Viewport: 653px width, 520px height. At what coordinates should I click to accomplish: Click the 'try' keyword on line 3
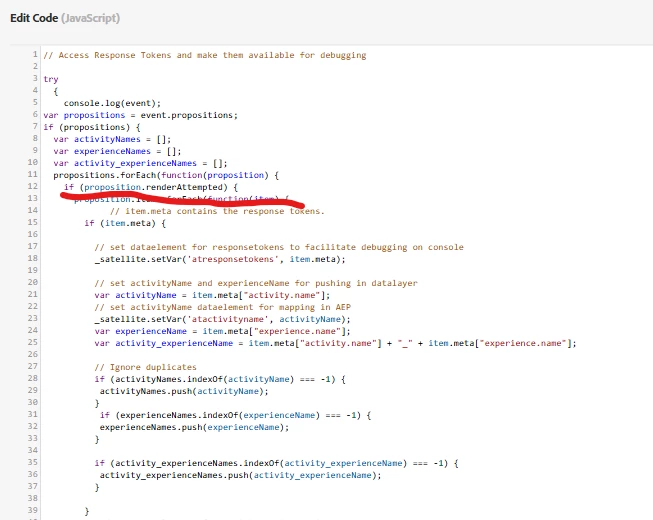(51, 79)
